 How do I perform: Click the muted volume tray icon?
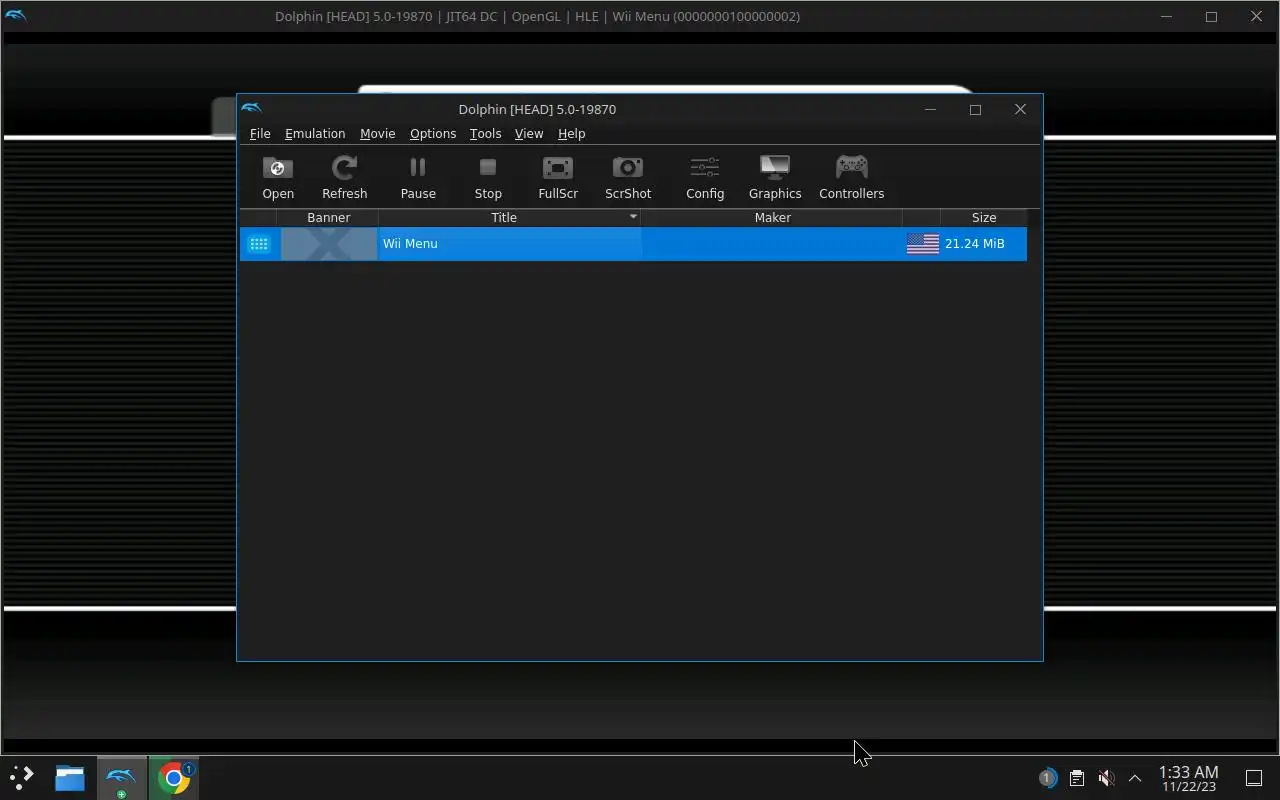[1106, 777]
